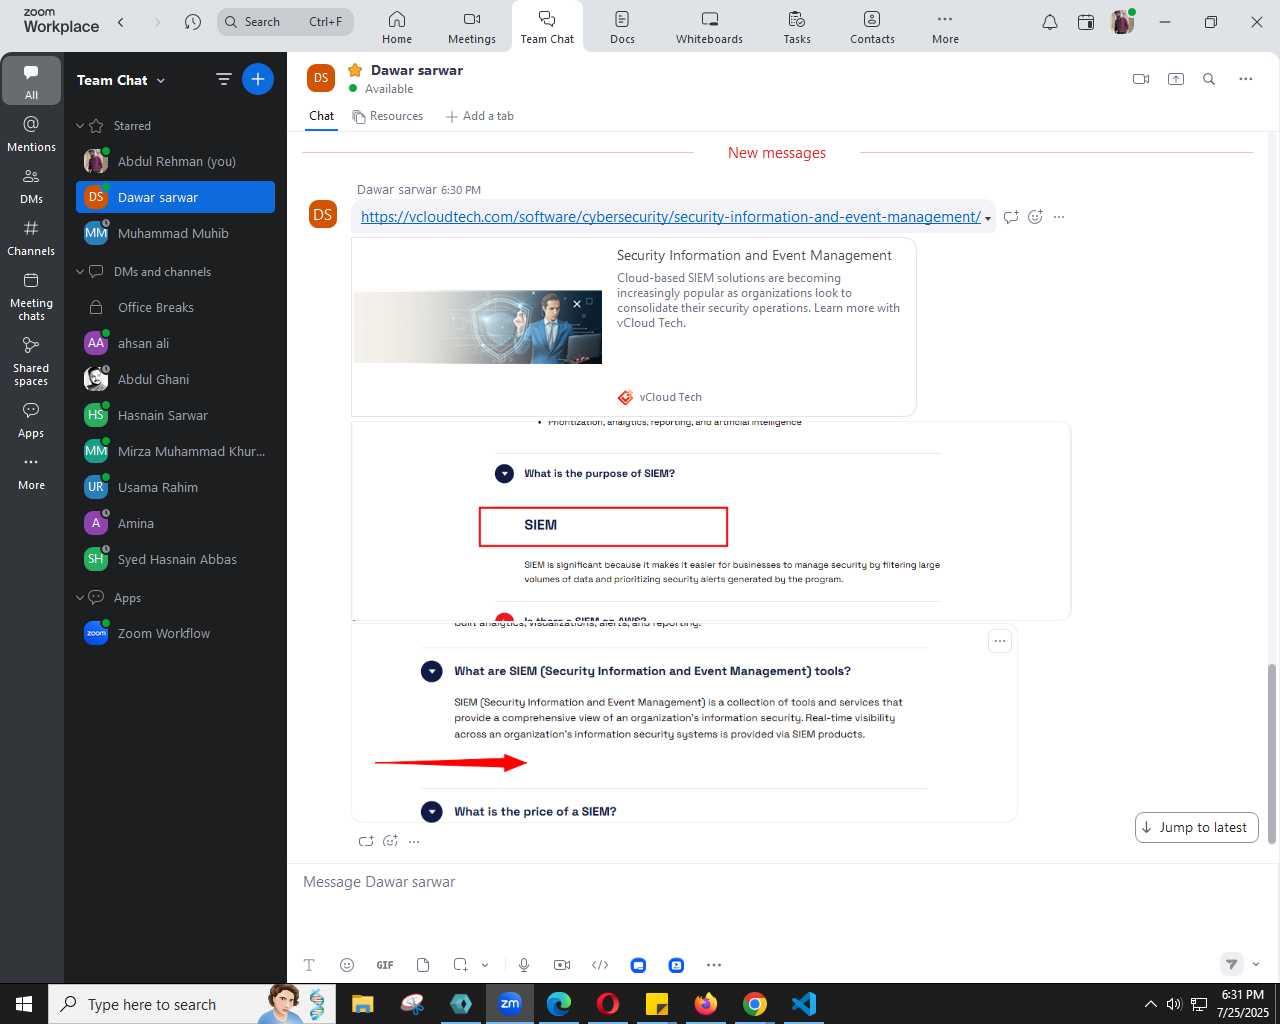
Task: Open the chat list filter icon
Action: pos(224,79)
